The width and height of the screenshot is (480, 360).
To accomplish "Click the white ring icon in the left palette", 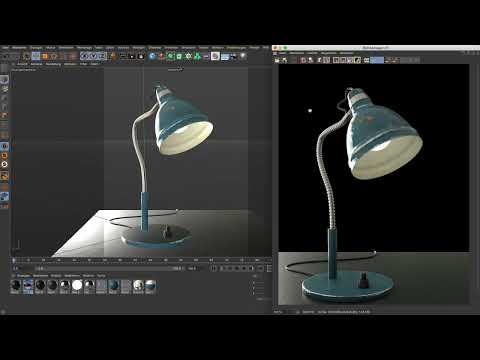I will (4, 164).
